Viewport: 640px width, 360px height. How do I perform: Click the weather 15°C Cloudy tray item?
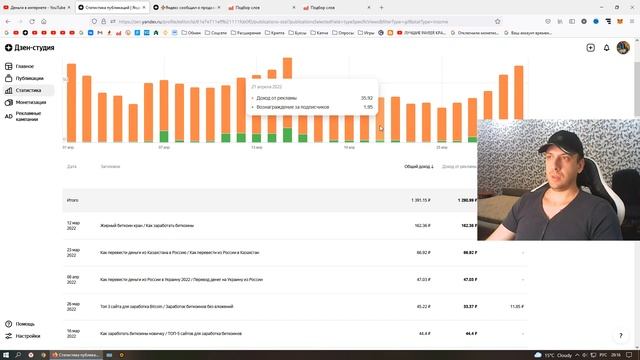click(x=553, y=355)
